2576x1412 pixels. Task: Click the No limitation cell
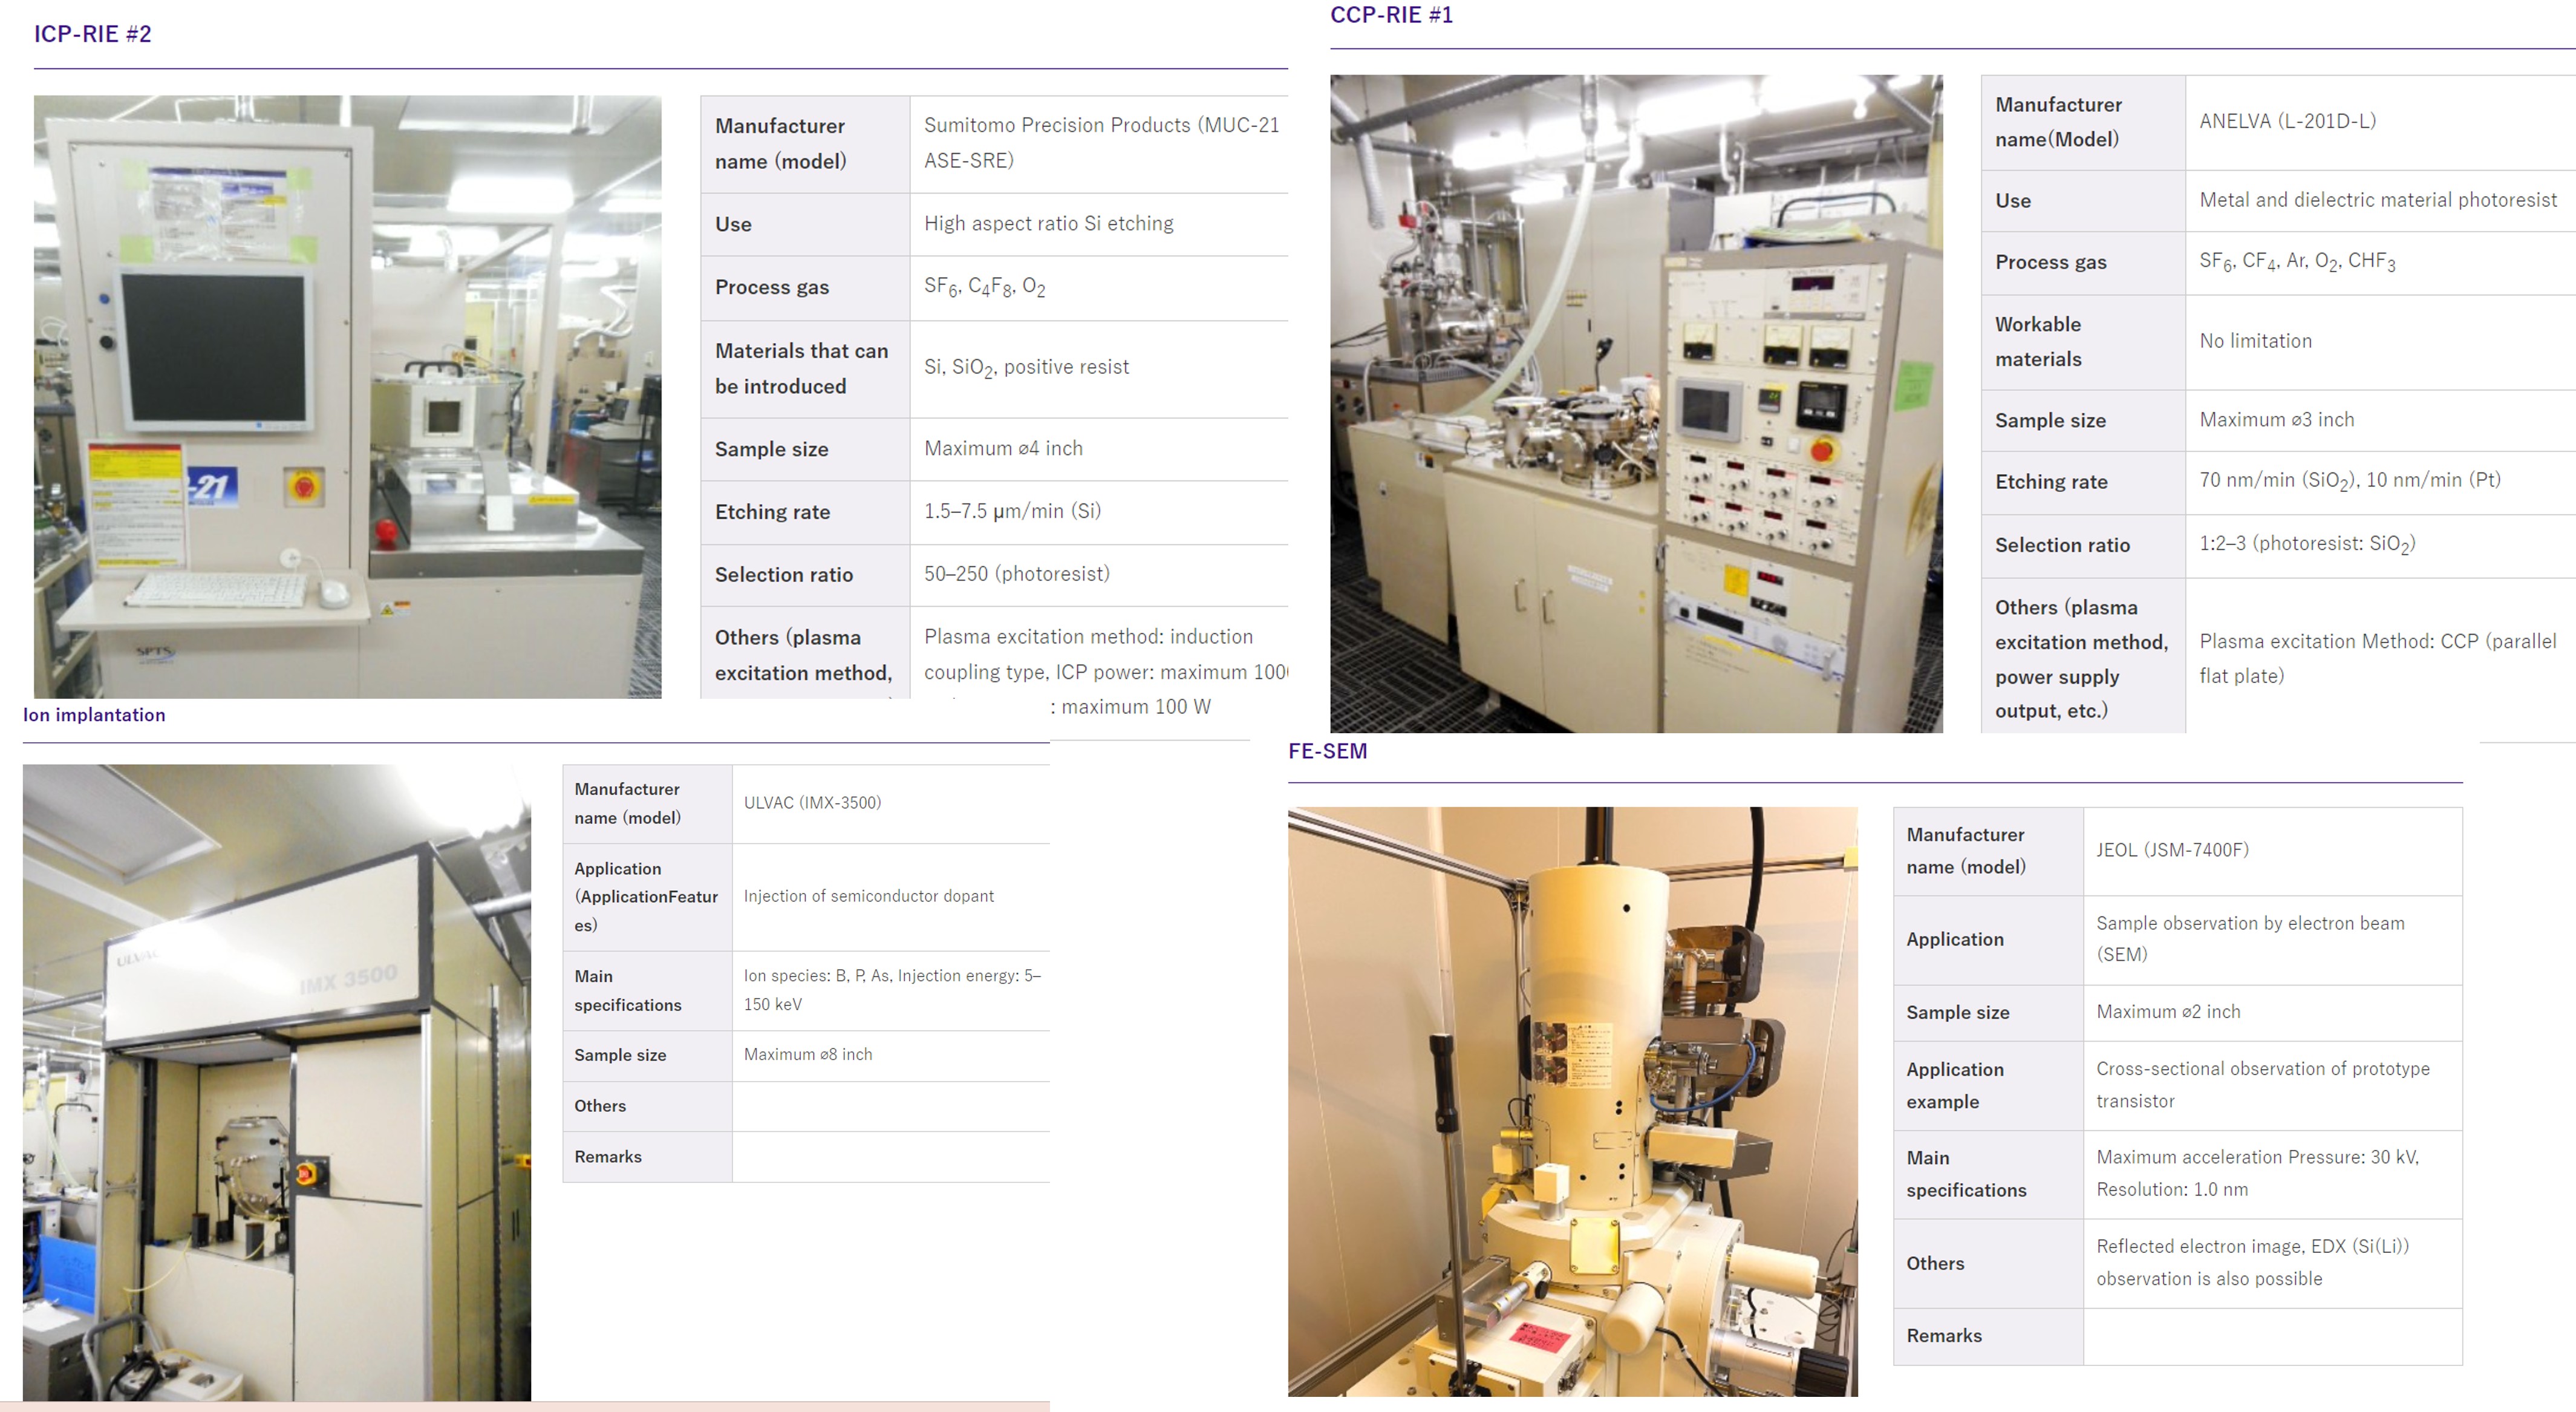[x=2380, y=342]
